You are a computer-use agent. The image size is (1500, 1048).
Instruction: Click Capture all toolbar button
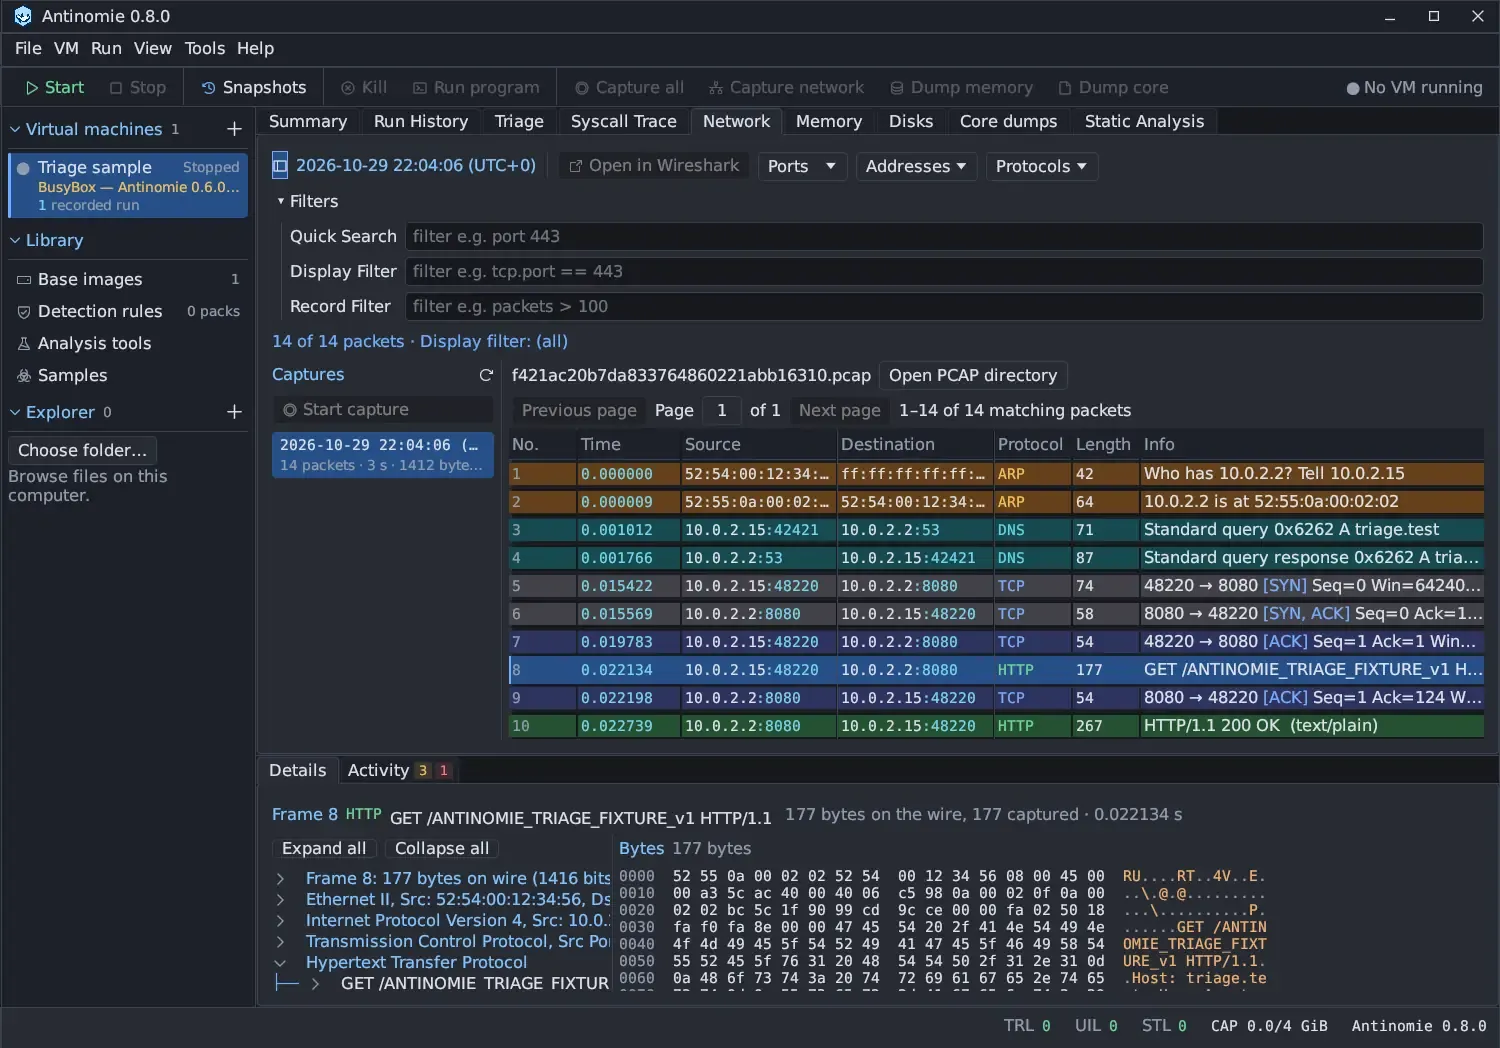629,88
